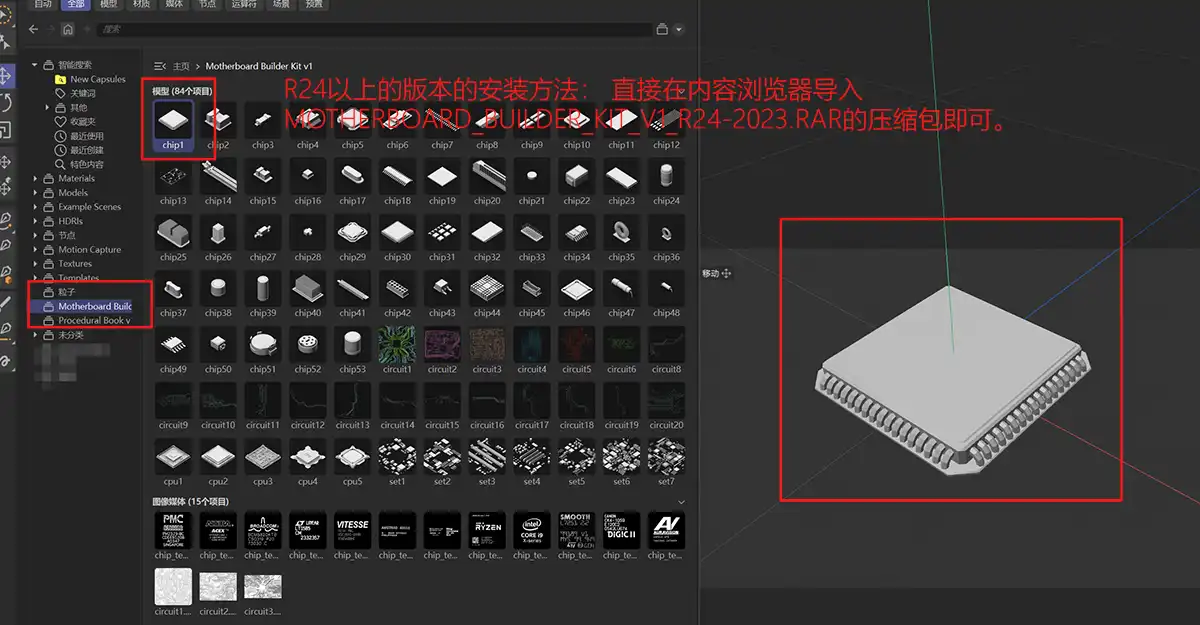
Task: Click the 主页 breadcrumb link
Action: (181, 66)
